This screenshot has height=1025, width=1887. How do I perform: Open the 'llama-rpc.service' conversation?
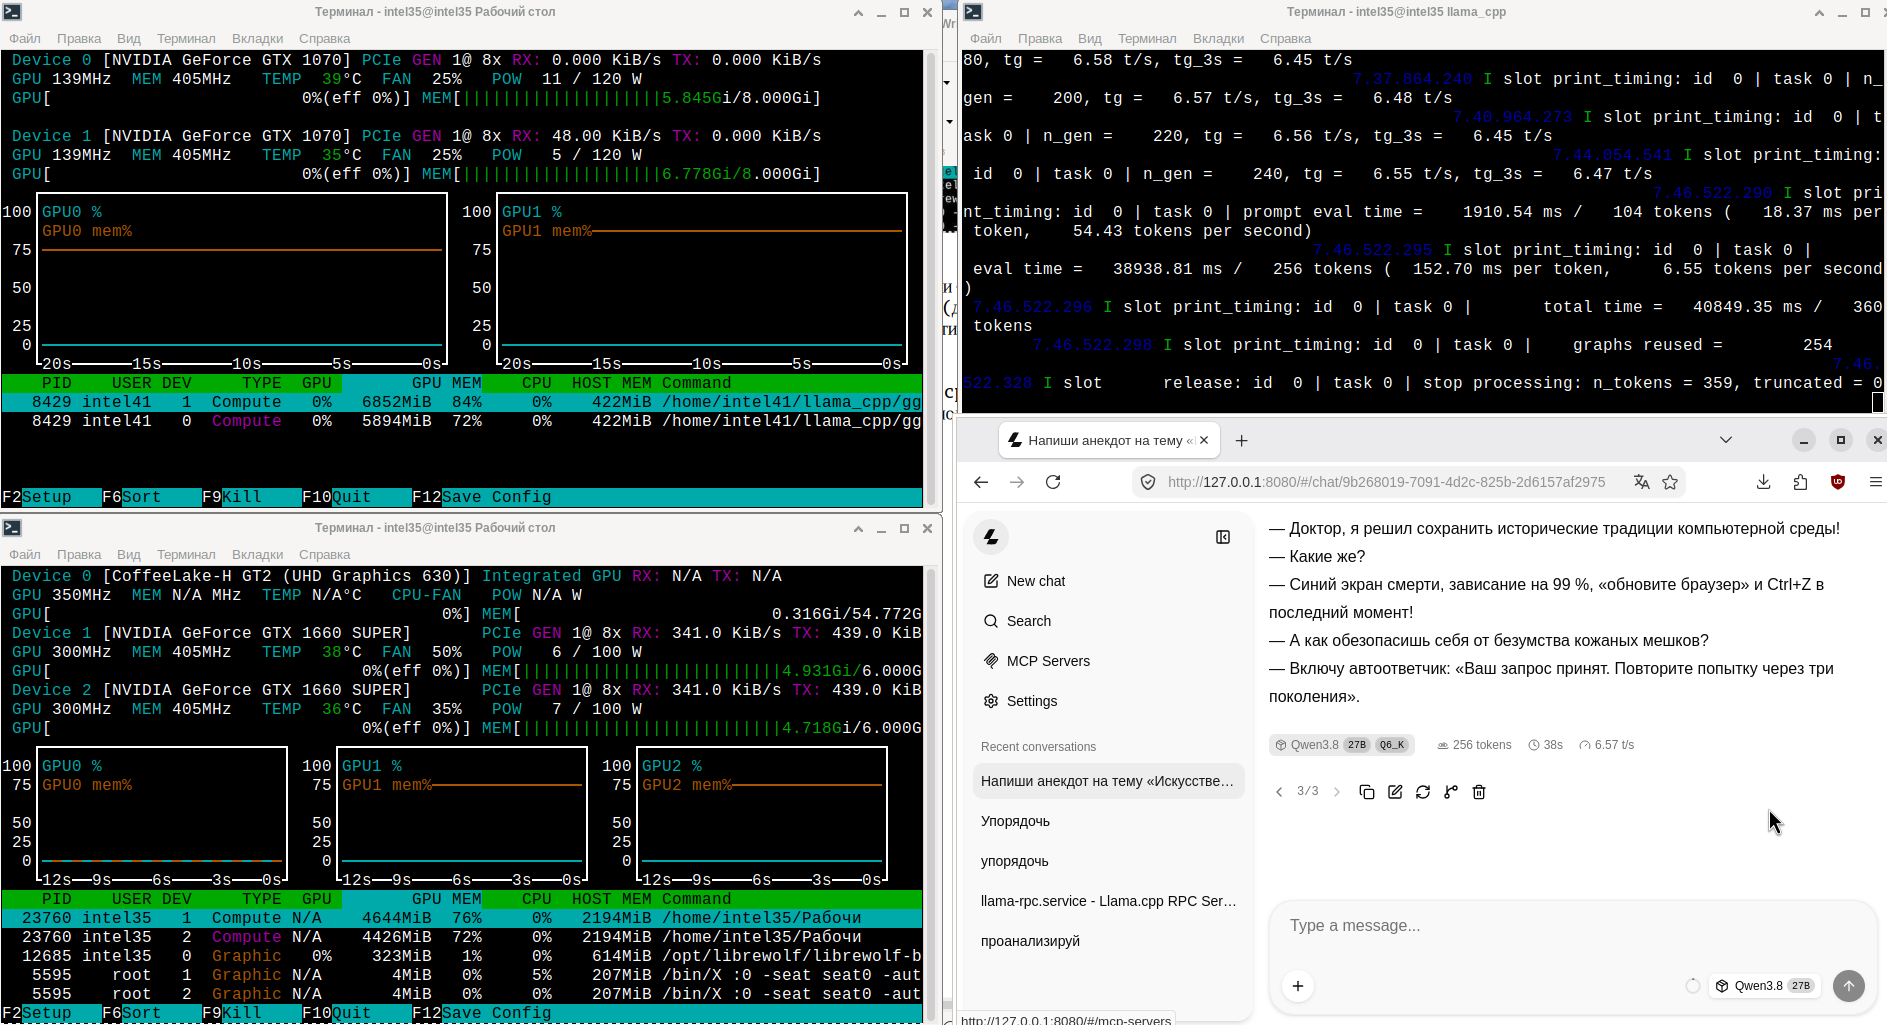(1108, 901)
